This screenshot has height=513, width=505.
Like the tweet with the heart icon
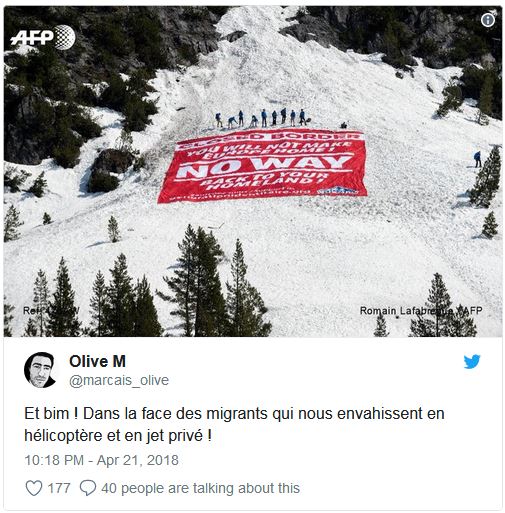coord(34,488)
